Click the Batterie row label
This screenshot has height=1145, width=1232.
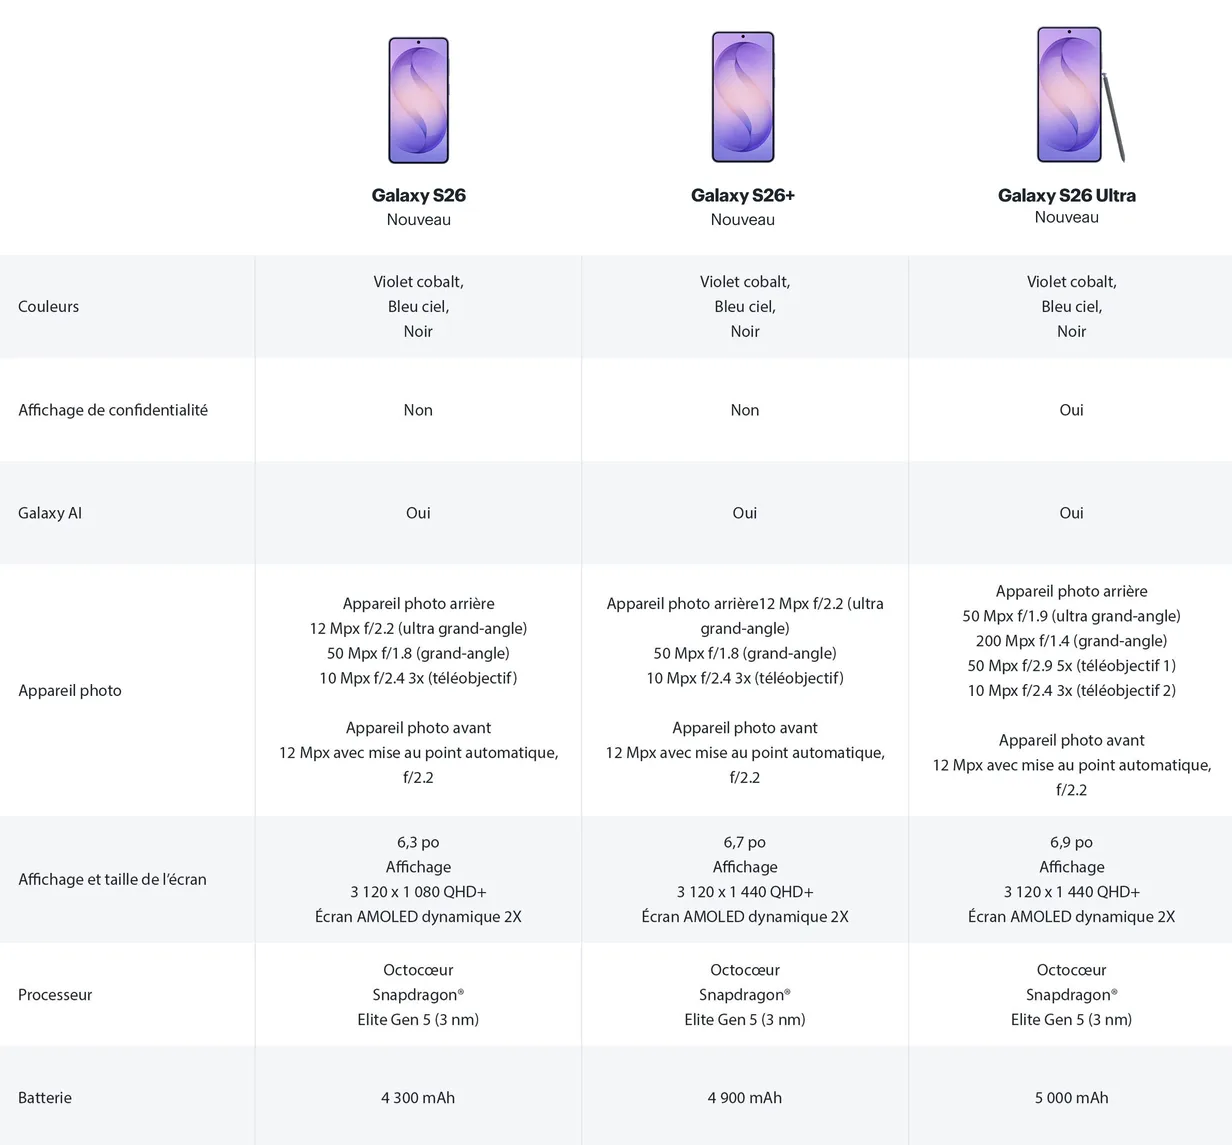45,1098
